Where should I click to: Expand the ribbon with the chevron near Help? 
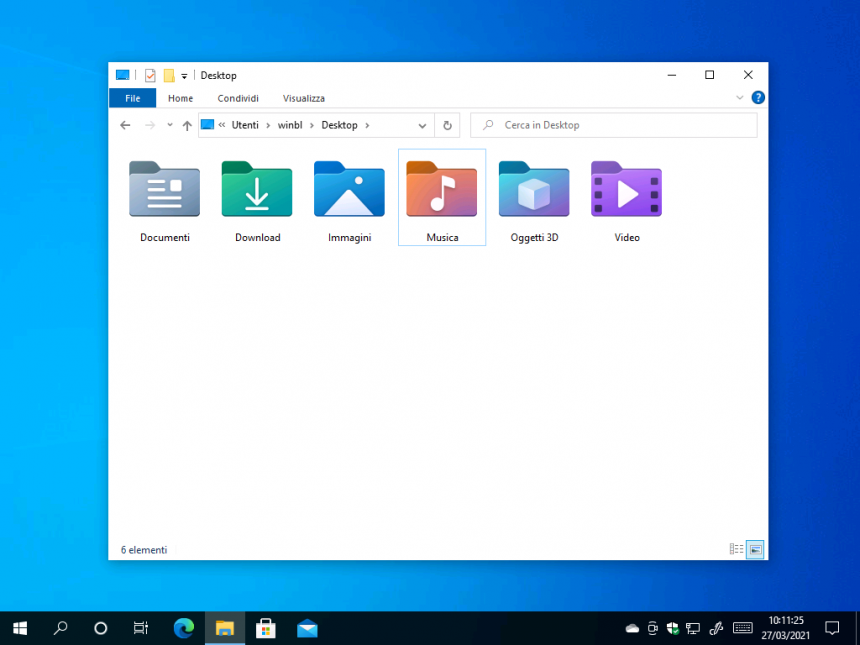tap(739, 97)
